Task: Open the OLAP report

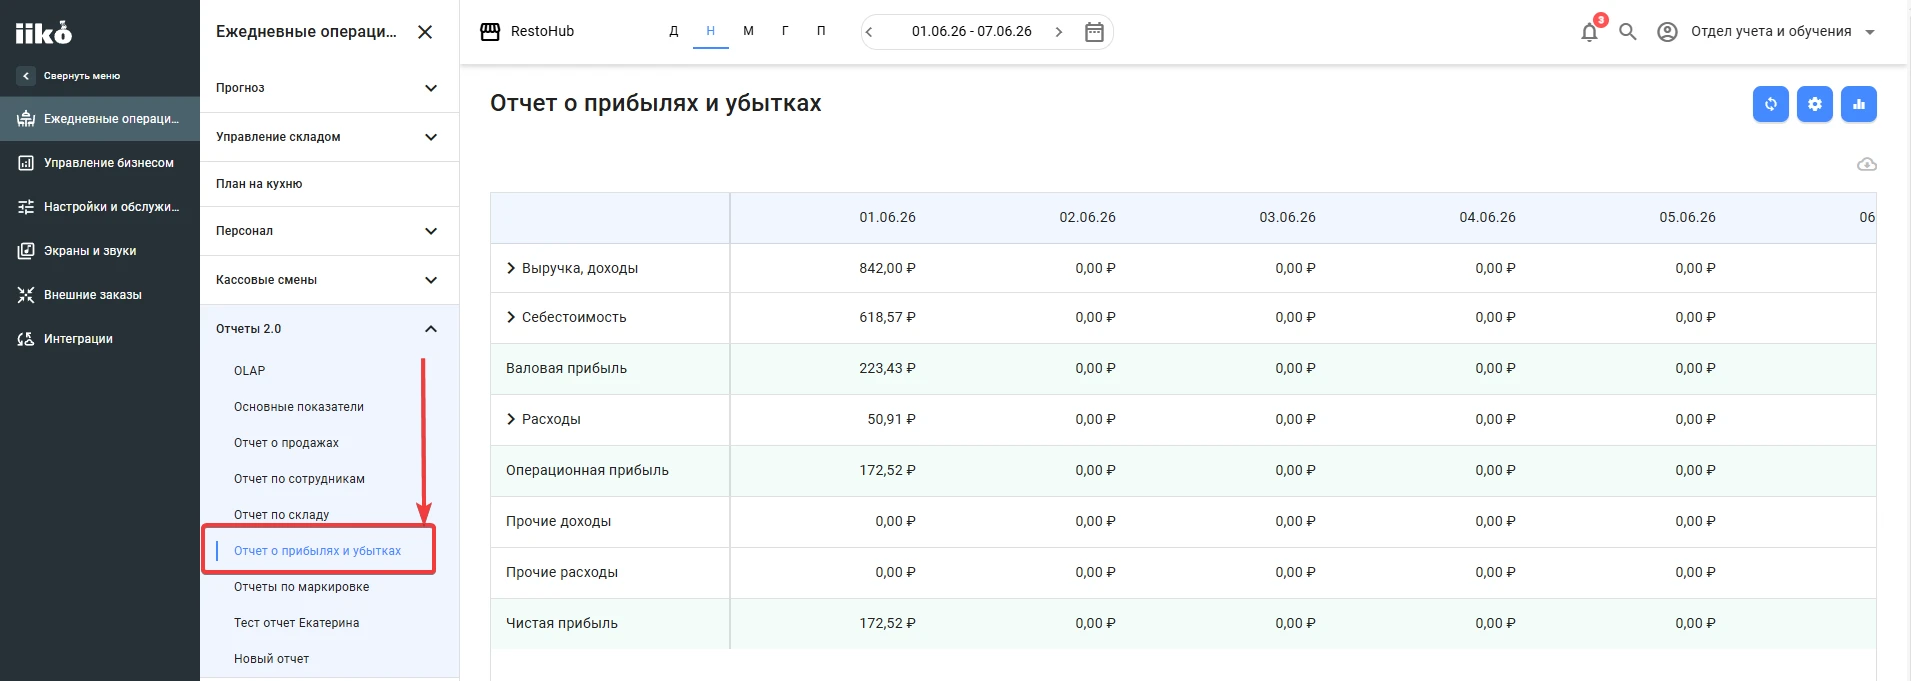Action: (250, 371)
